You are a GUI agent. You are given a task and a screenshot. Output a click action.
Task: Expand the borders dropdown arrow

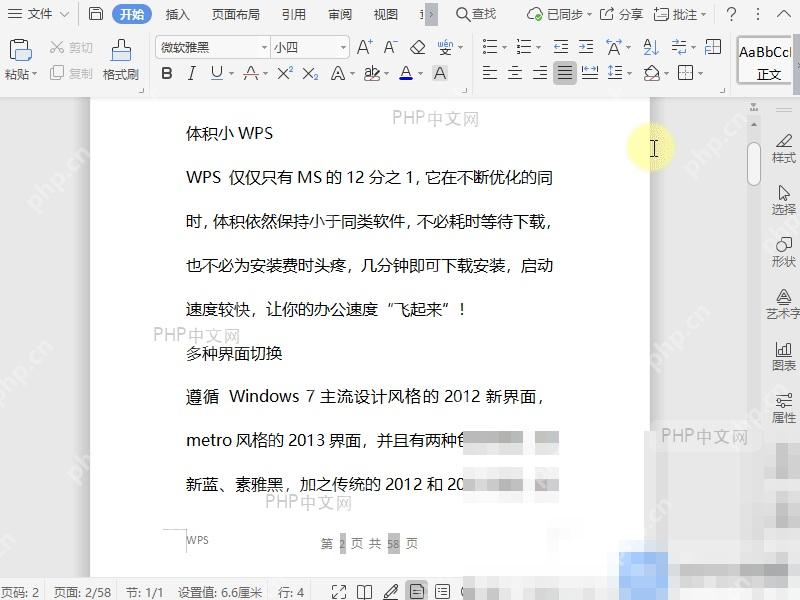pyautogui.click(x=701, y=74)
